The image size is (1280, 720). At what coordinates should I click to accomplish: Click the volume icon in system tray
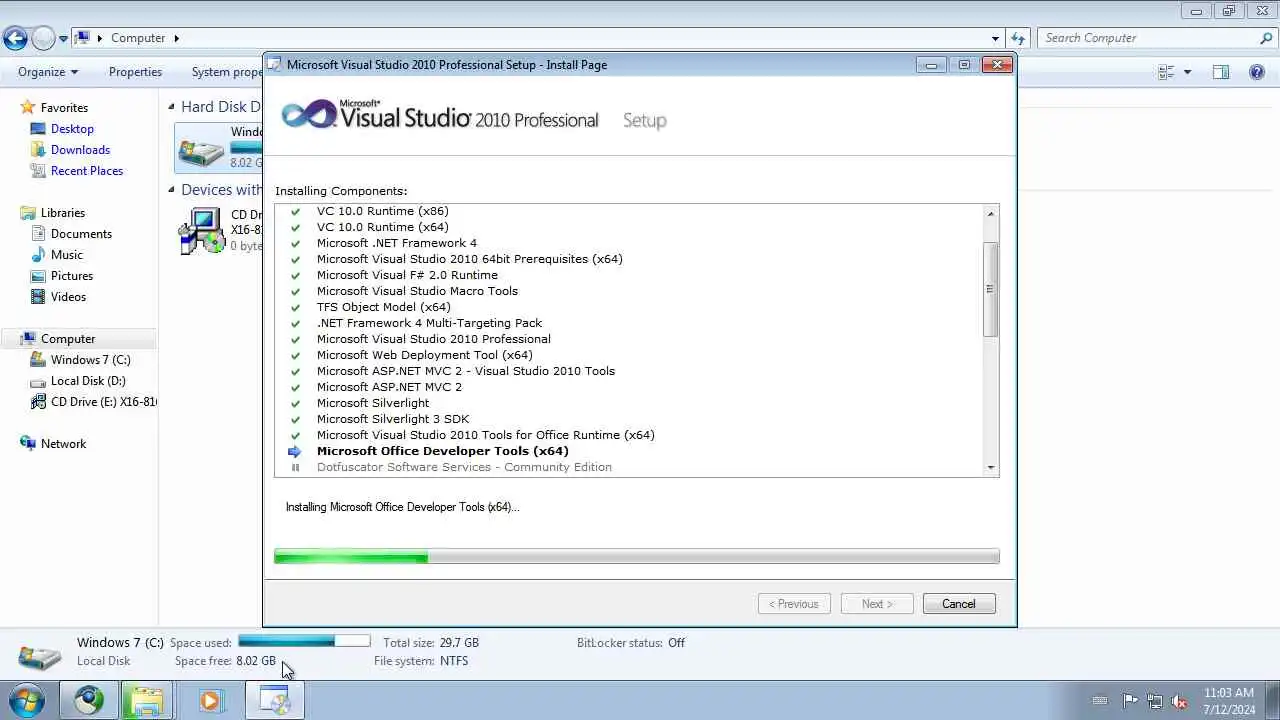click(x=1180, y=701)
